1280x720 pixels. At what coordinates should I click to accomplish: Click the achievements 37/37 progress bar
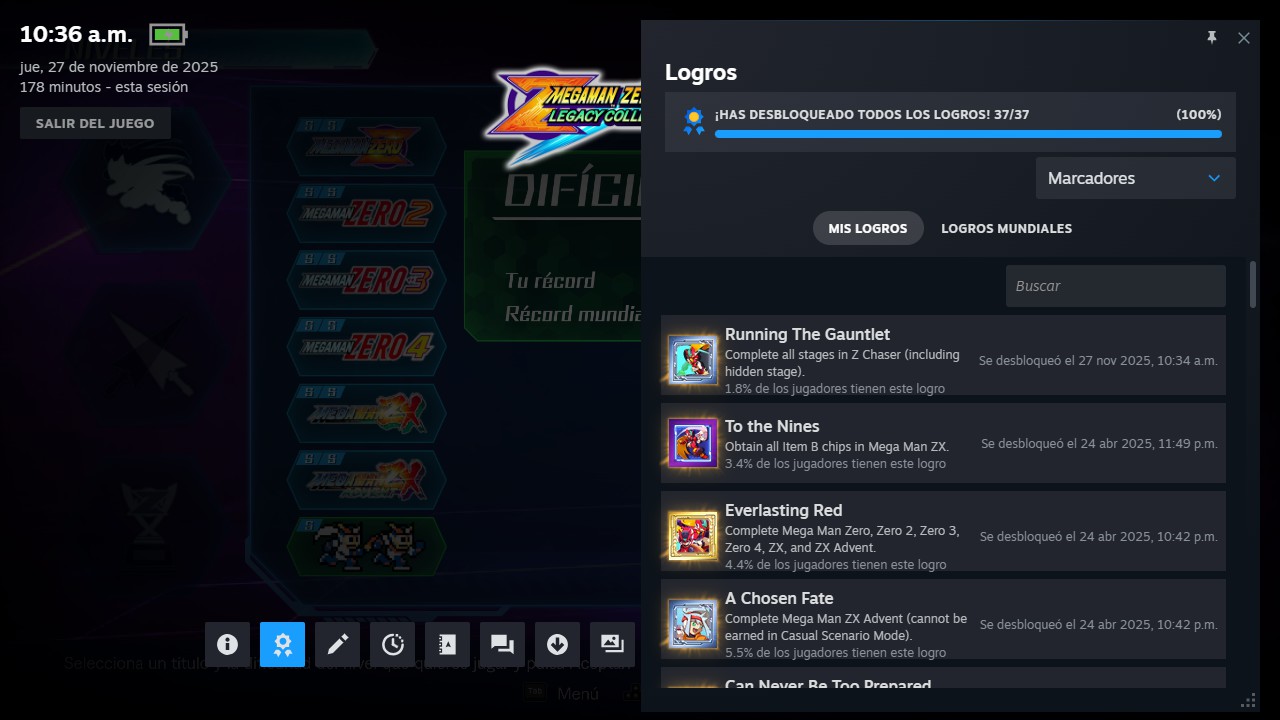tap(968, 134)
